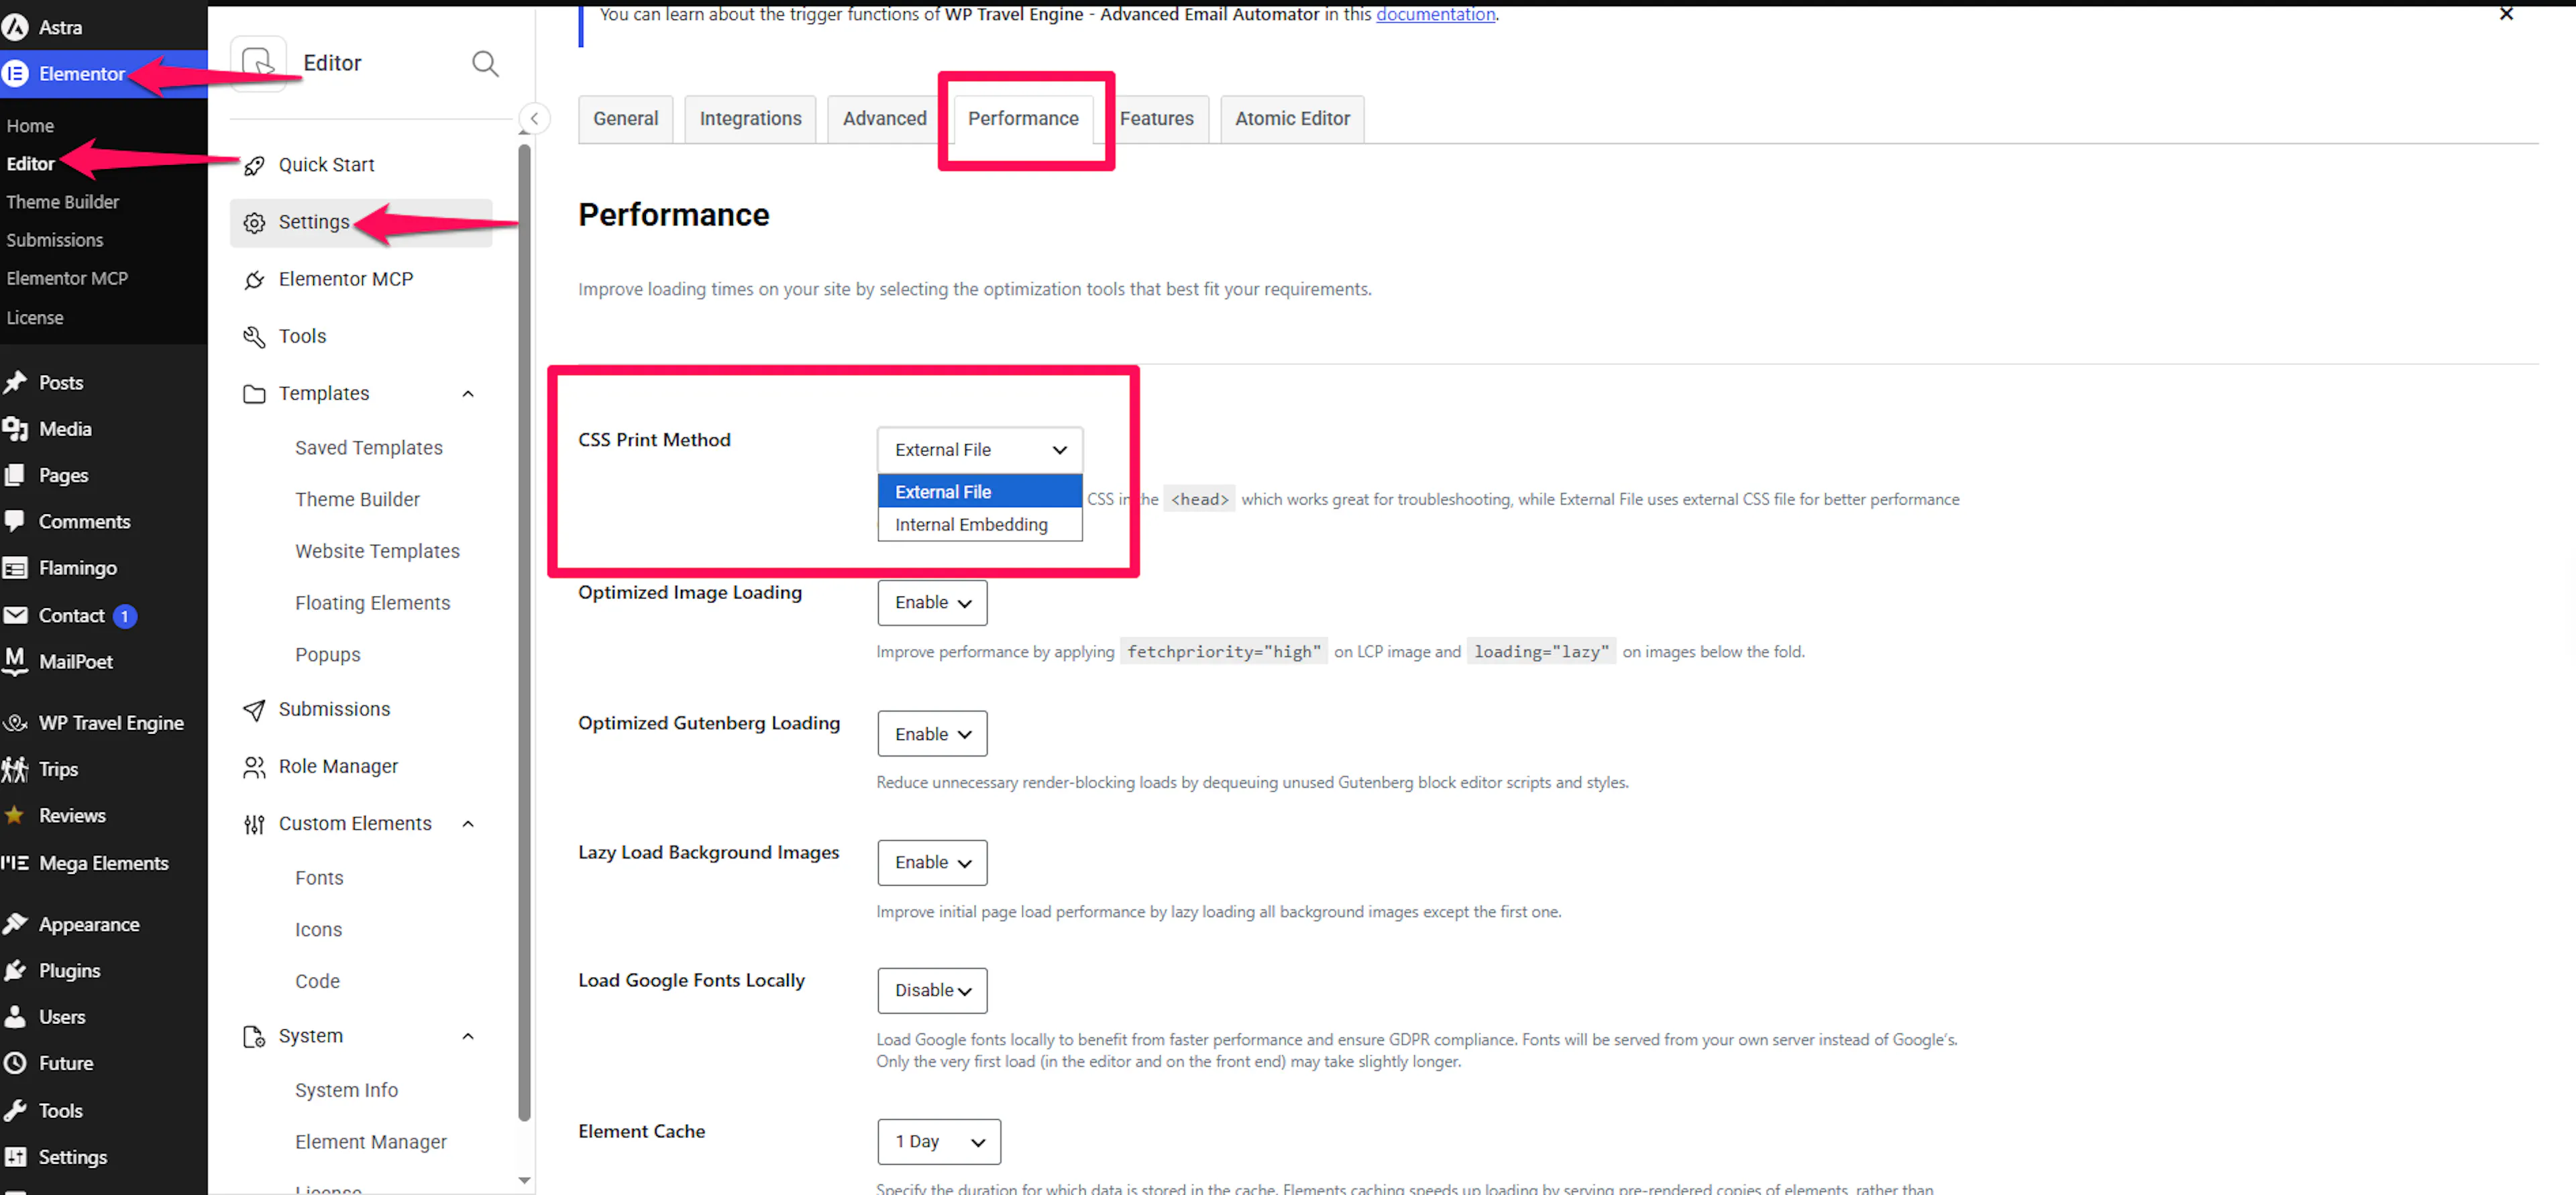
Task: Click the Mega Elements icon
Action: click(15, 862)
